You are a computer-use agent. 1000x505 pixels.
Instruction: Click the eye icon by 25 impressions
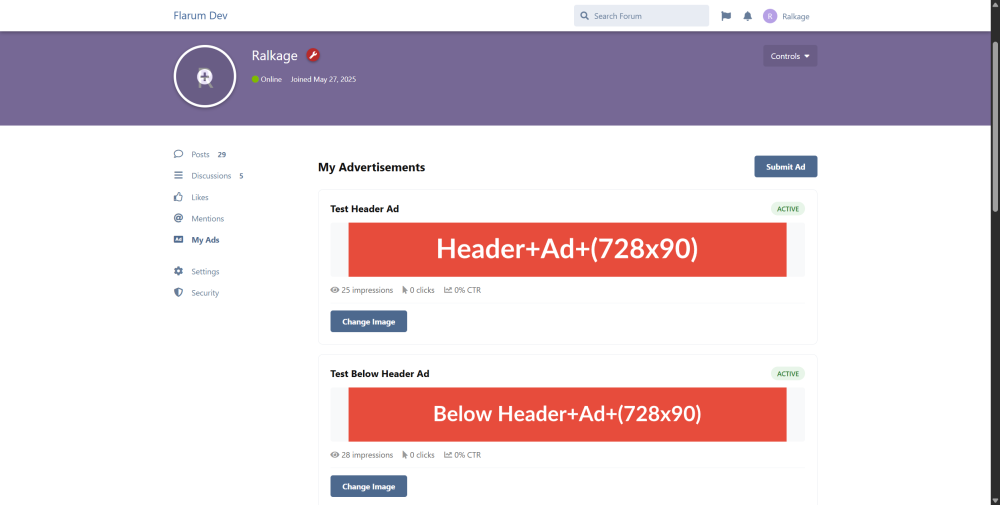pos(334,290)
